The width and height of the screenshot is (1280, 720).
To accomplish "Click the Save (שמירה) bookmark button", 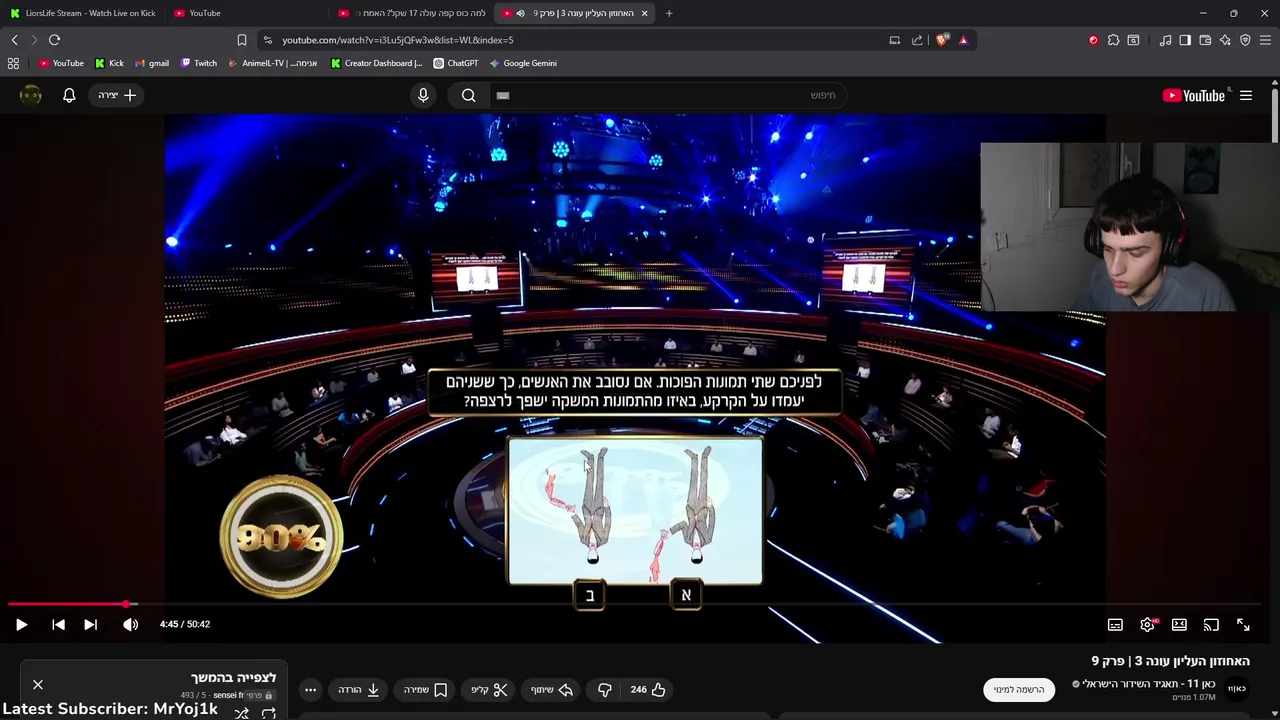I will (426, 689).
